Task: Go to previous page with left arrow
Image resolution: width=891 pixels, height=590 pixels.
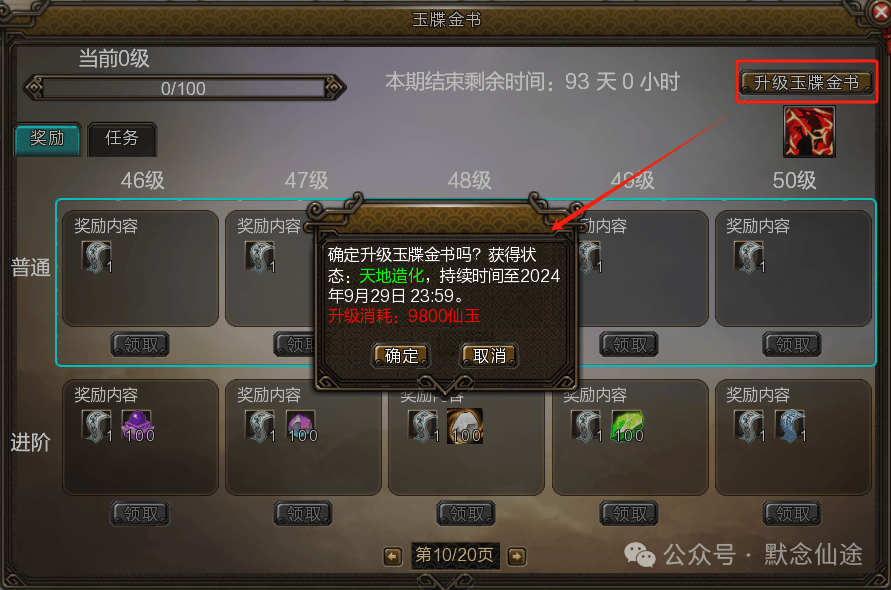Action: (393, 556)
